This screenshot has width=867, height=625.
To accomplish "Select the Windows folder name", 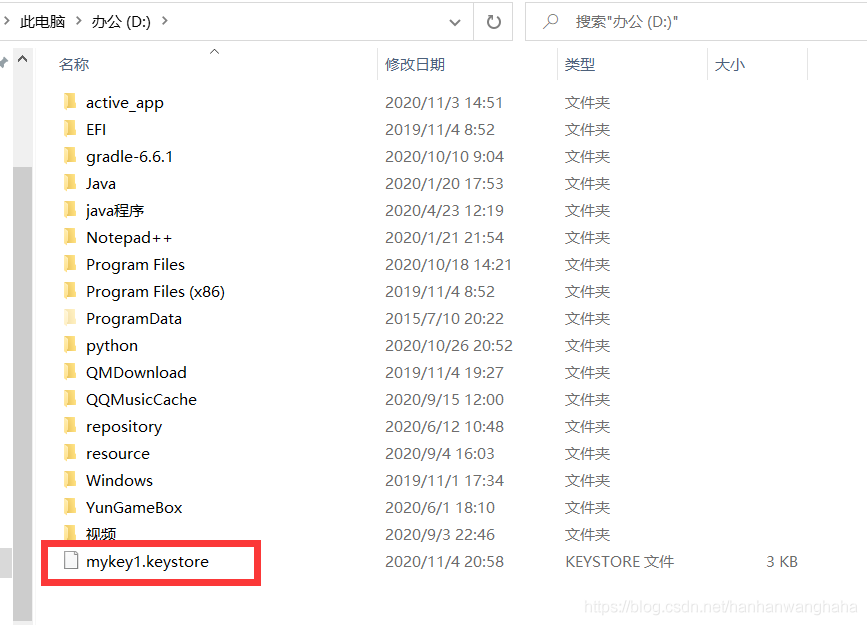I will point(119,481).
